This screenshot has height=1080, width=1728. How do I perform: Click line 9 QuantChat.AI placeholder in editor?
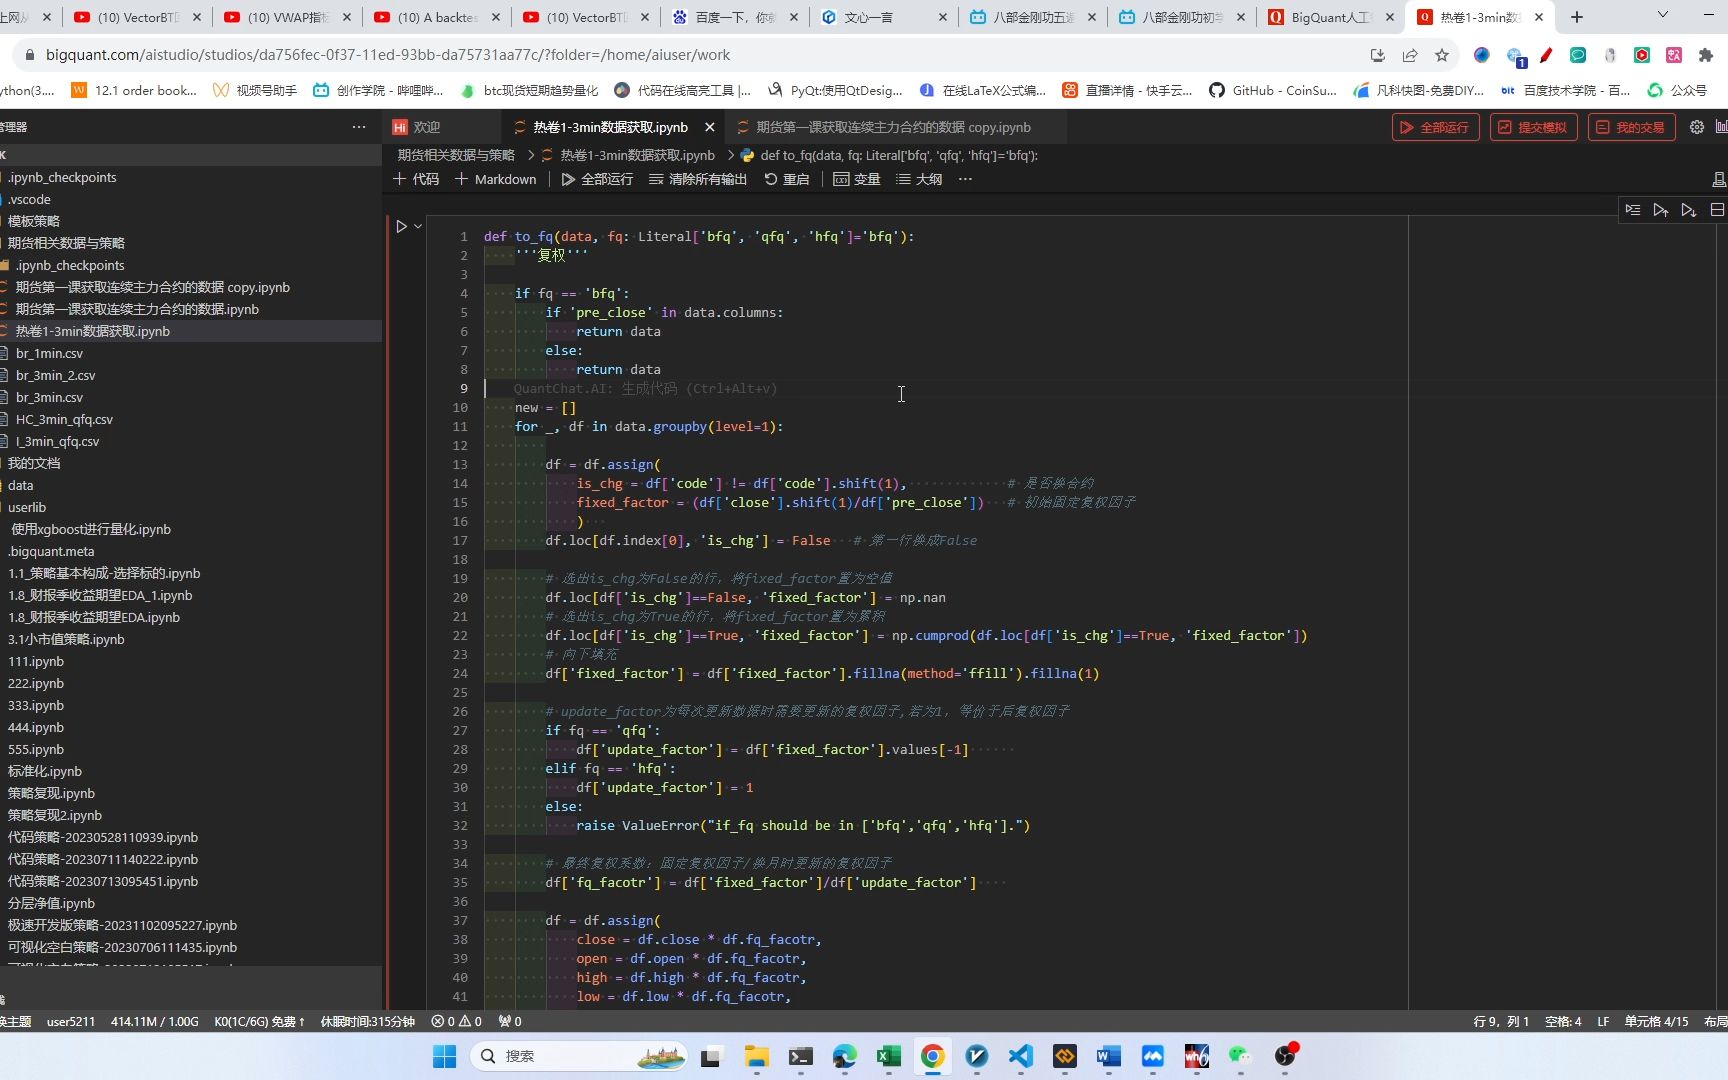(x=645, y=388)
